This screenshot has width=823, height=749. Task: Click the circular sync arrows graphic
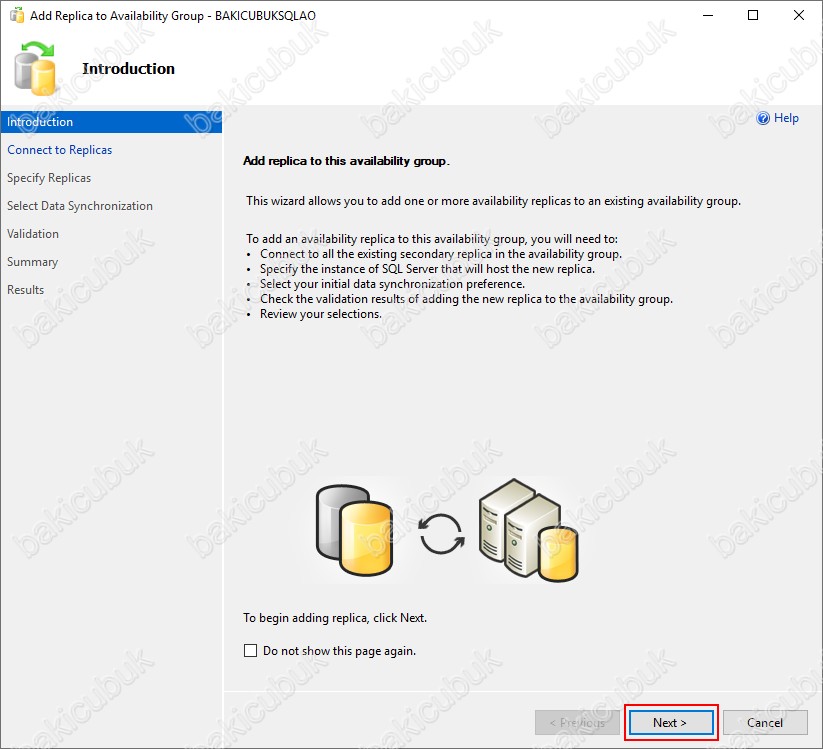point(441,533)
